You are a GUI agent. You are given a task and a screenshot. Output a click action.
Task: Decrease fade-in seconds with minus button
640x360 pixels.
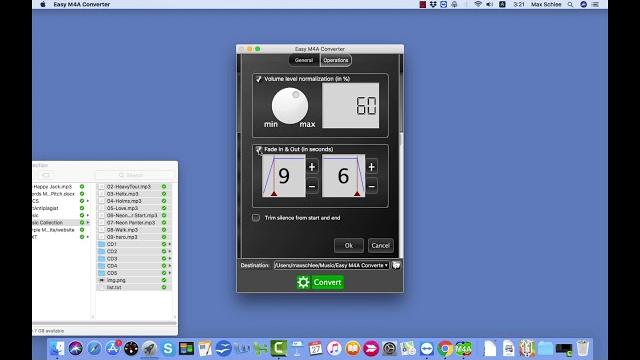coord(312,186)
